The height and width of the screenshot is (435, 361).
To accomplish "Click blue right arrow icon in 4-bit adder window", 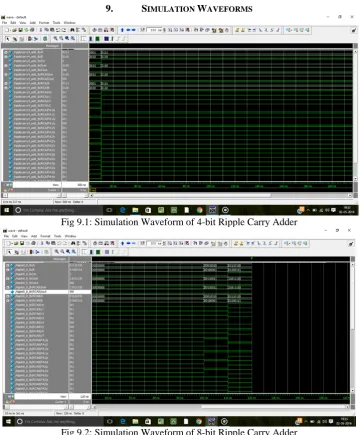I will pos(134,30).
